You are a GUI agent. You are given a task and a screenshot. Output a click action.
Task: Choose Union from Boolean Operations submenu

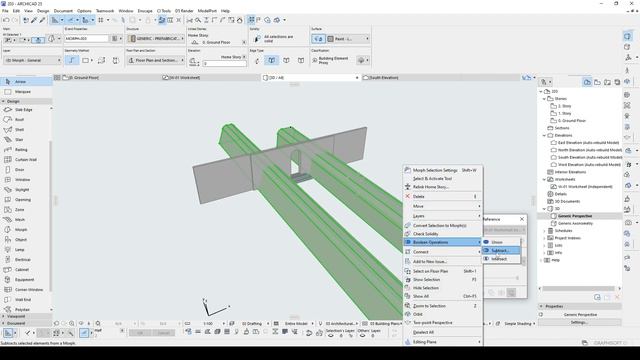[x=501, y=242]
